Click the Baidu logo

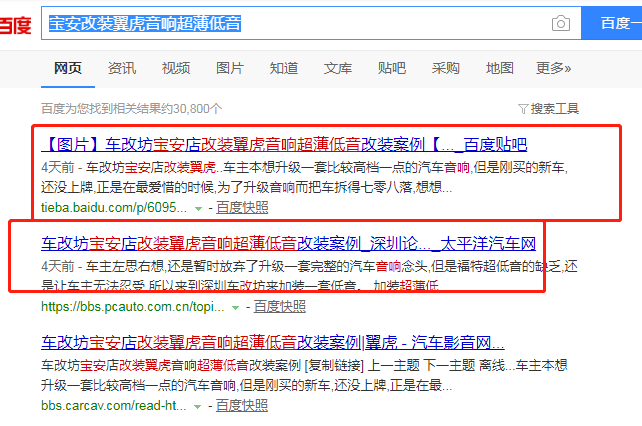[16, 25]
